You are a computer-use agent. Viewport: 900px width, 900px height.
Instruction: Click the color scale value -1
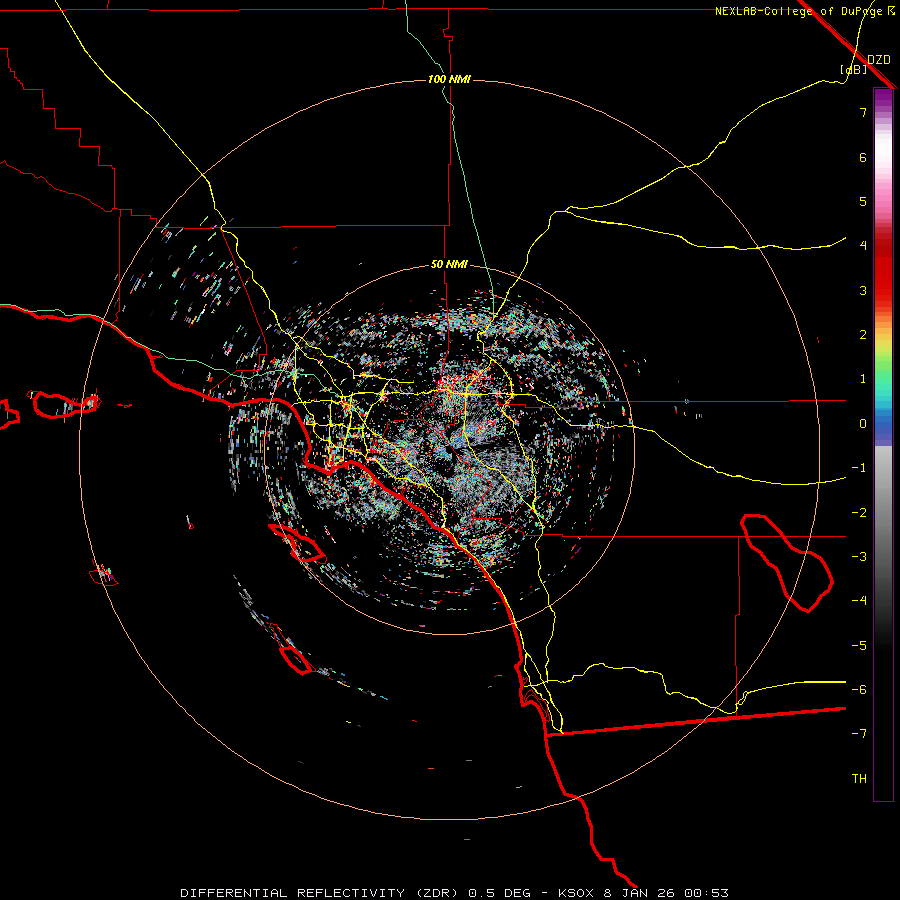click(859, 468)
